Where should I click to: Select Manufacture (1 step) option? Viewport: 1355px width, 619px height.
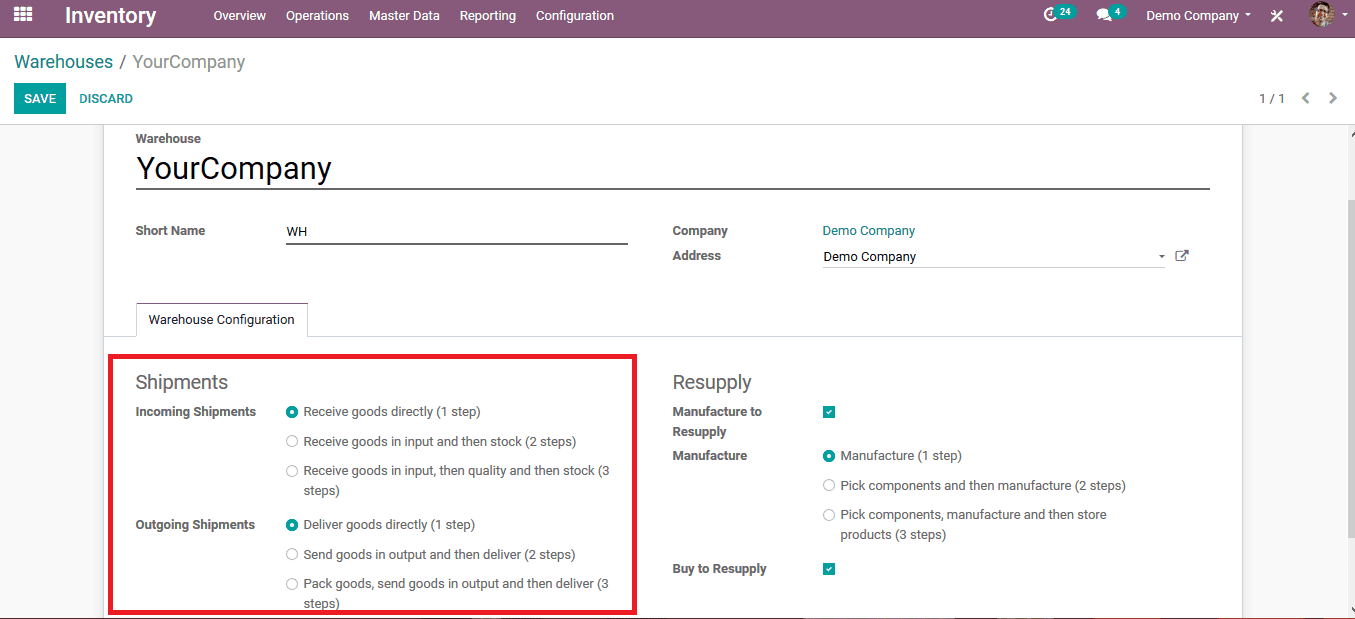coord(829,456)
